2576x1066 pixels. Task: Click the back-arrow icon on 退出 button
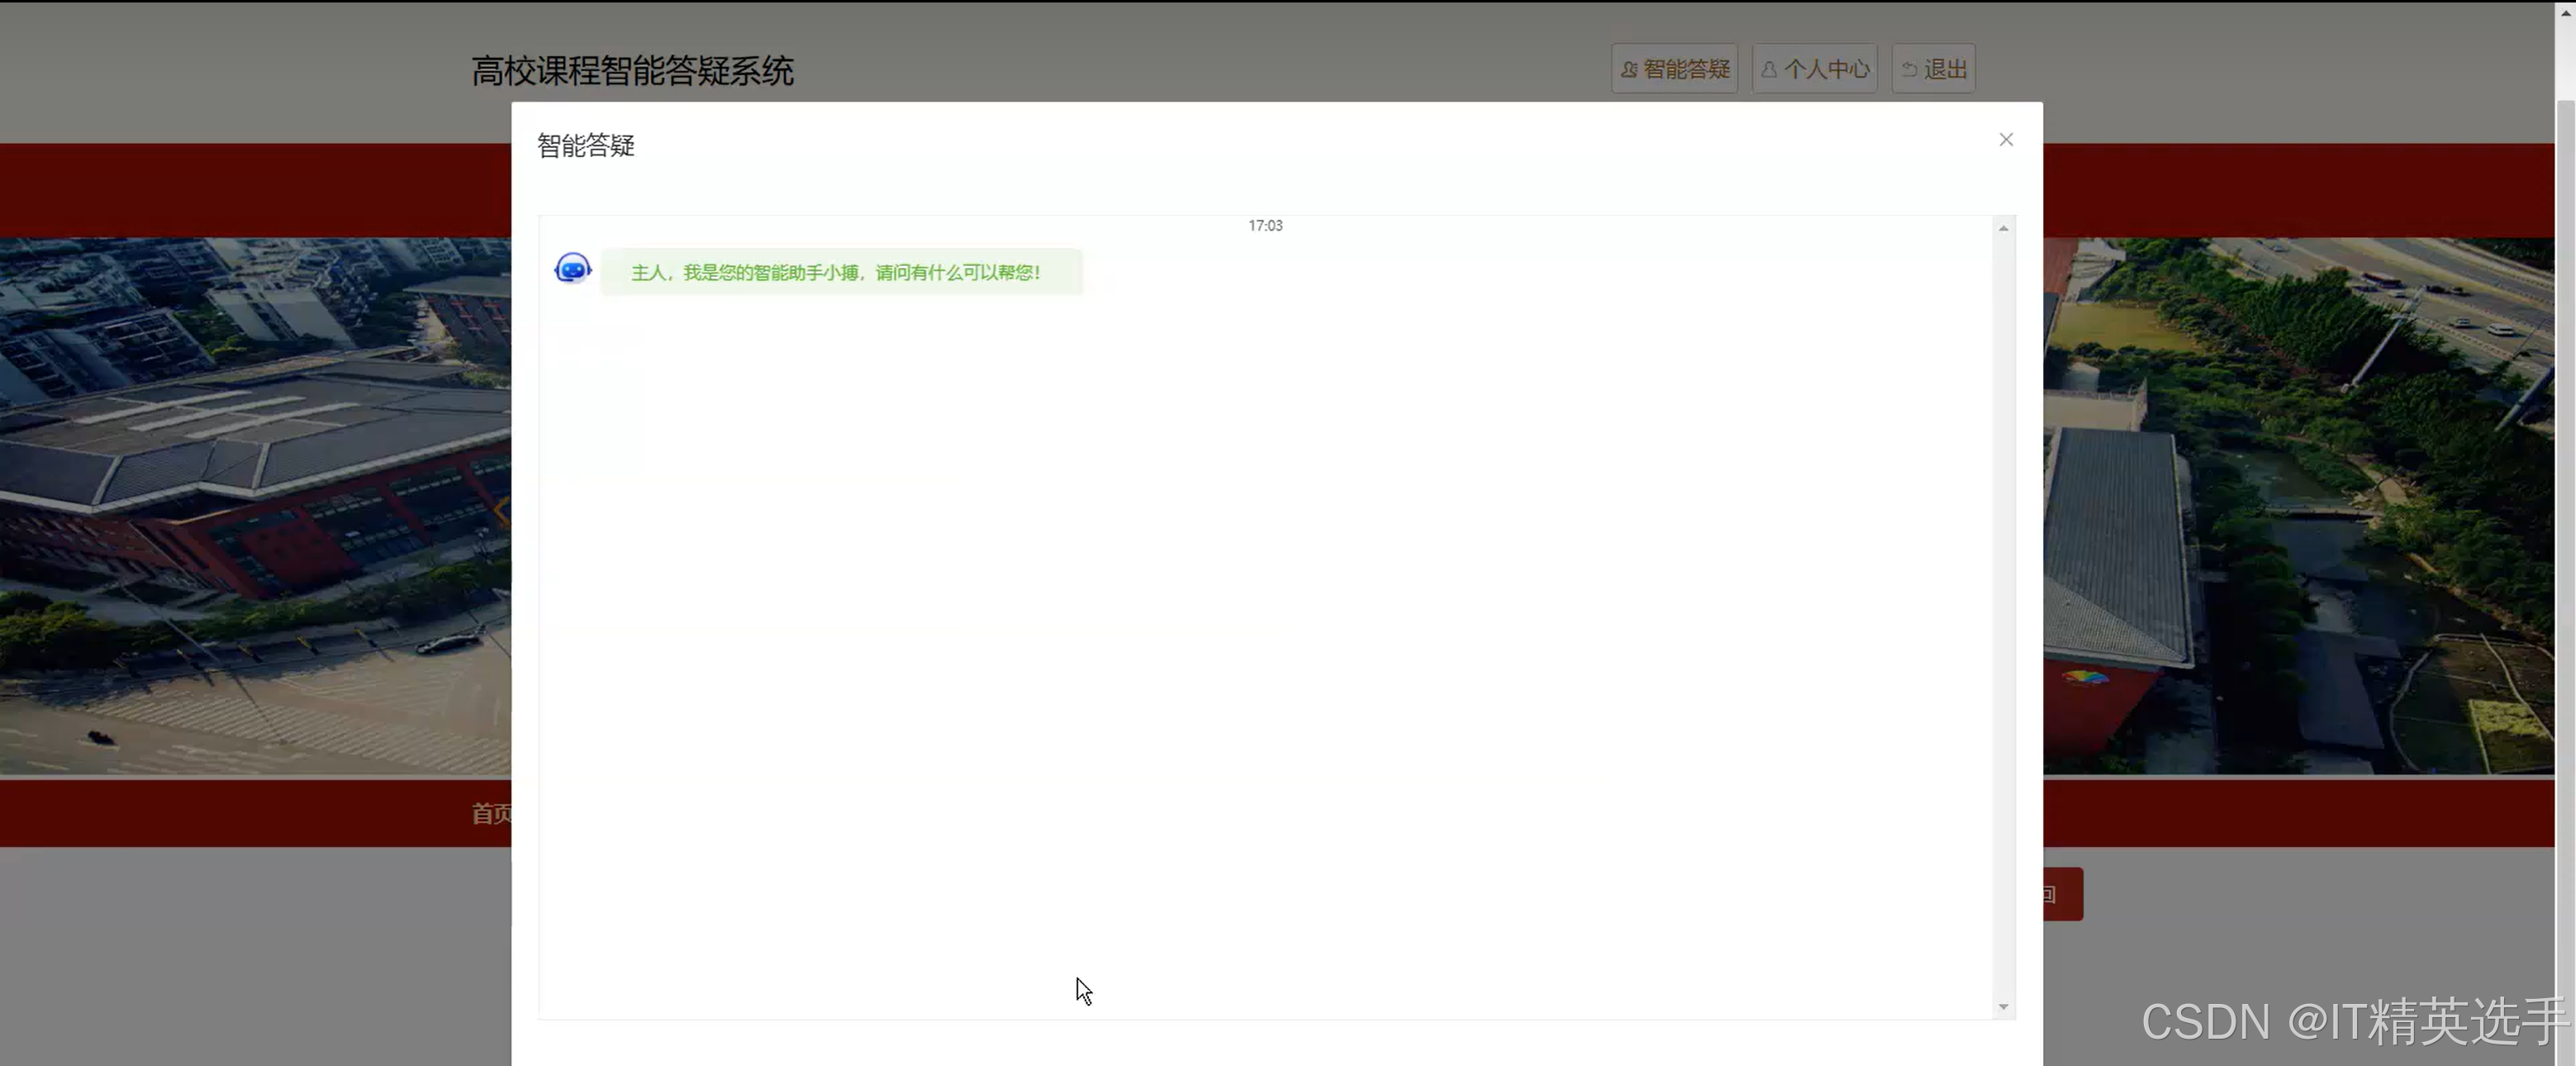1910,68
